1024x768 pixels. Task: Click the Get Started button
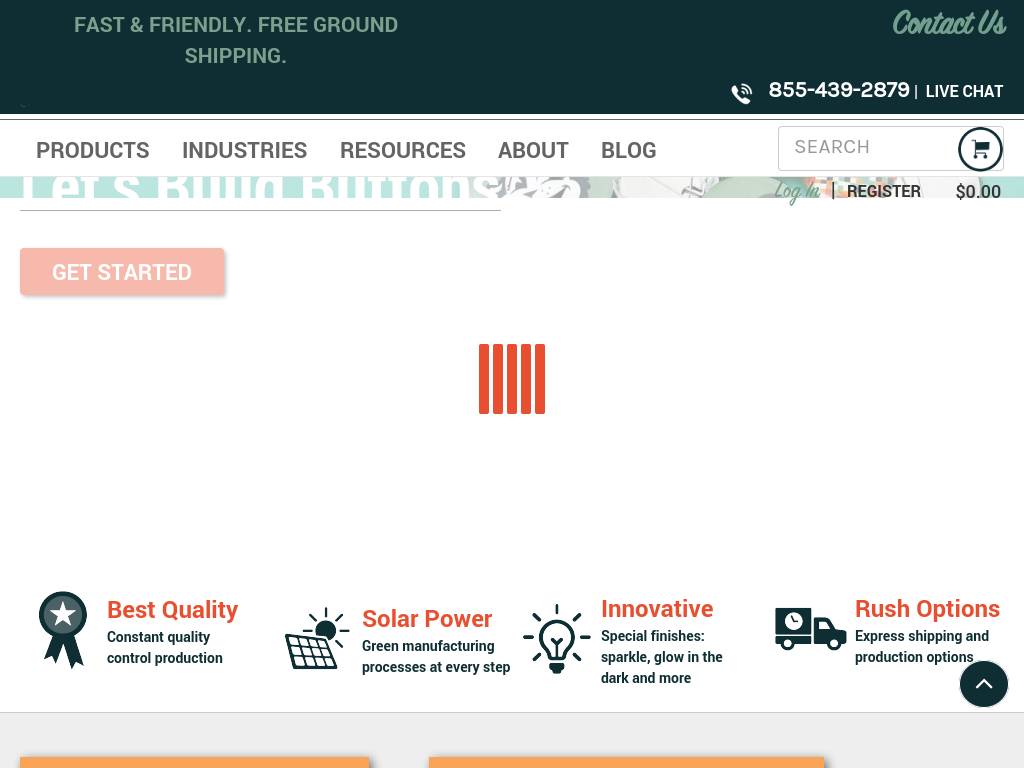122,272
